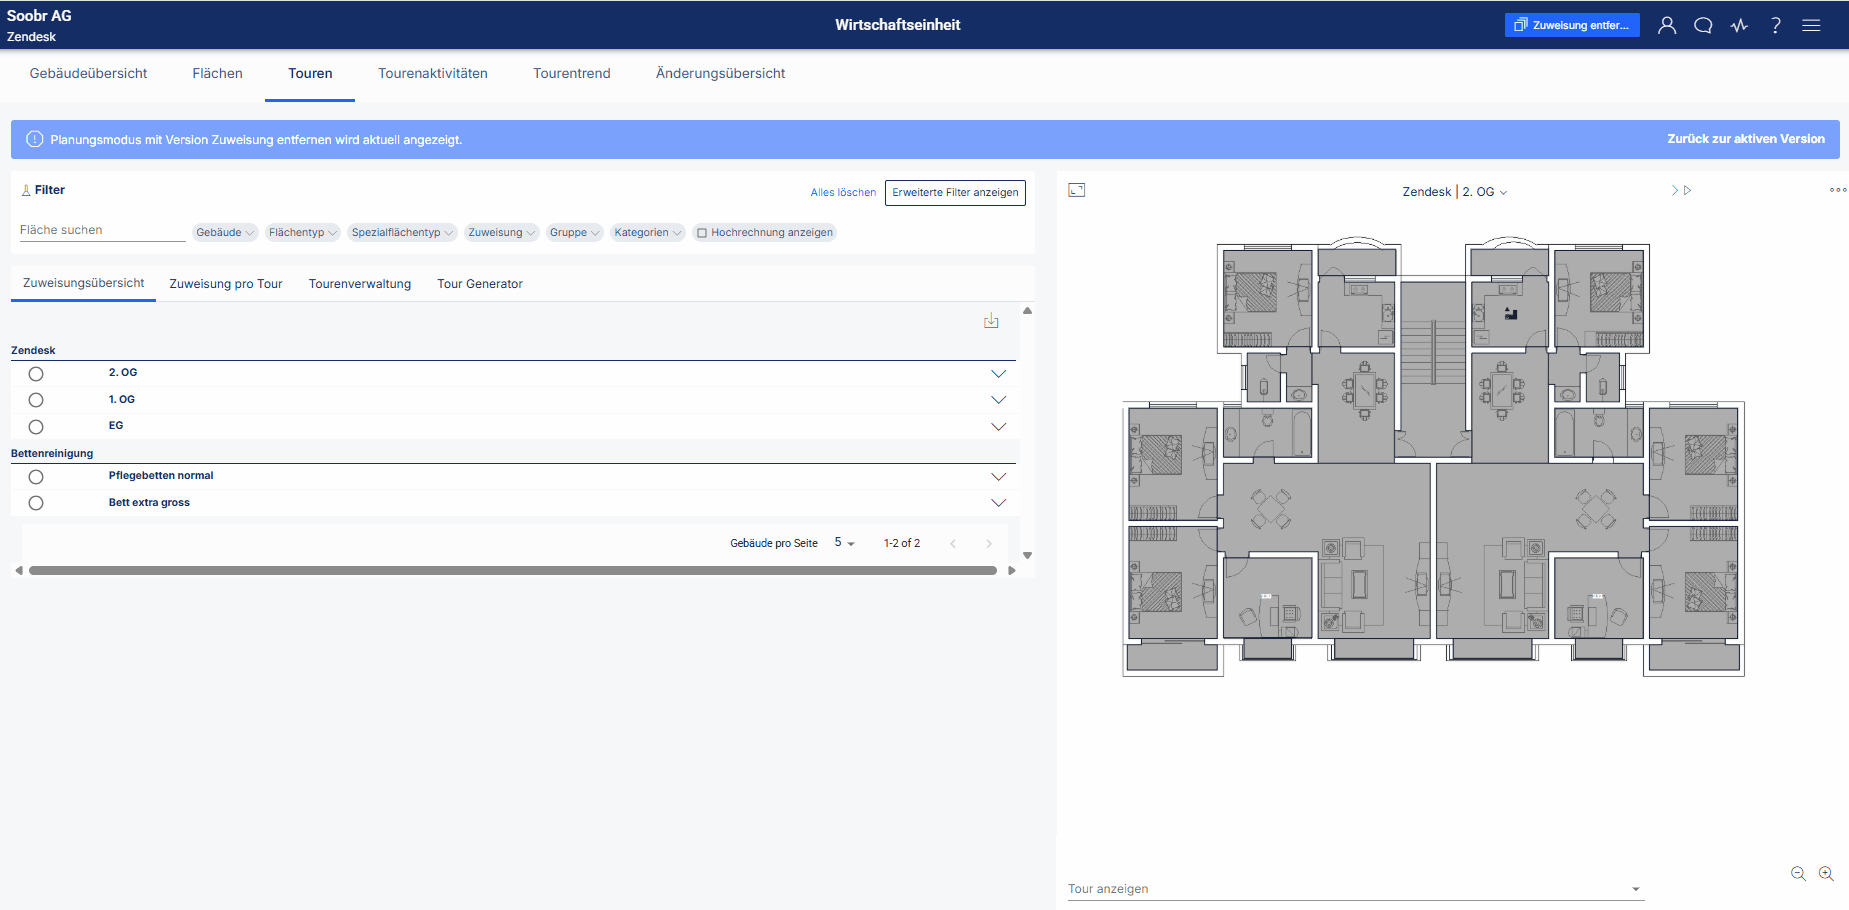Click the horizontal scrollbar under the table

click(513, 570)
